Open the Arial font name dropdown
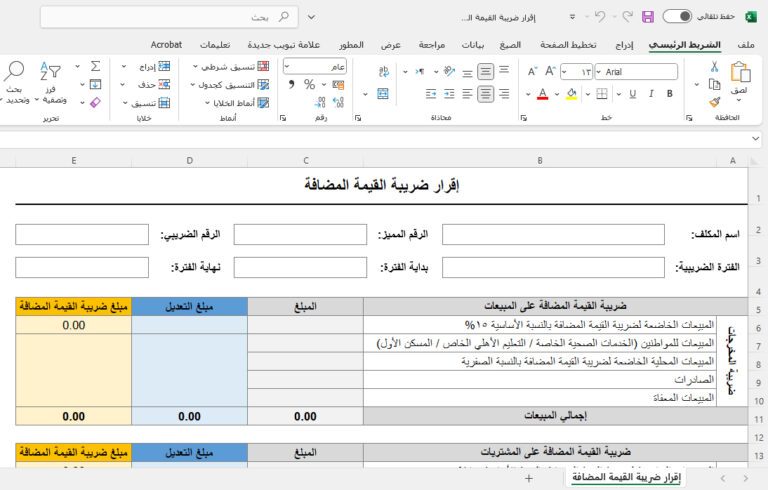This screenshot has width=768, height=490. coord(599,72)
